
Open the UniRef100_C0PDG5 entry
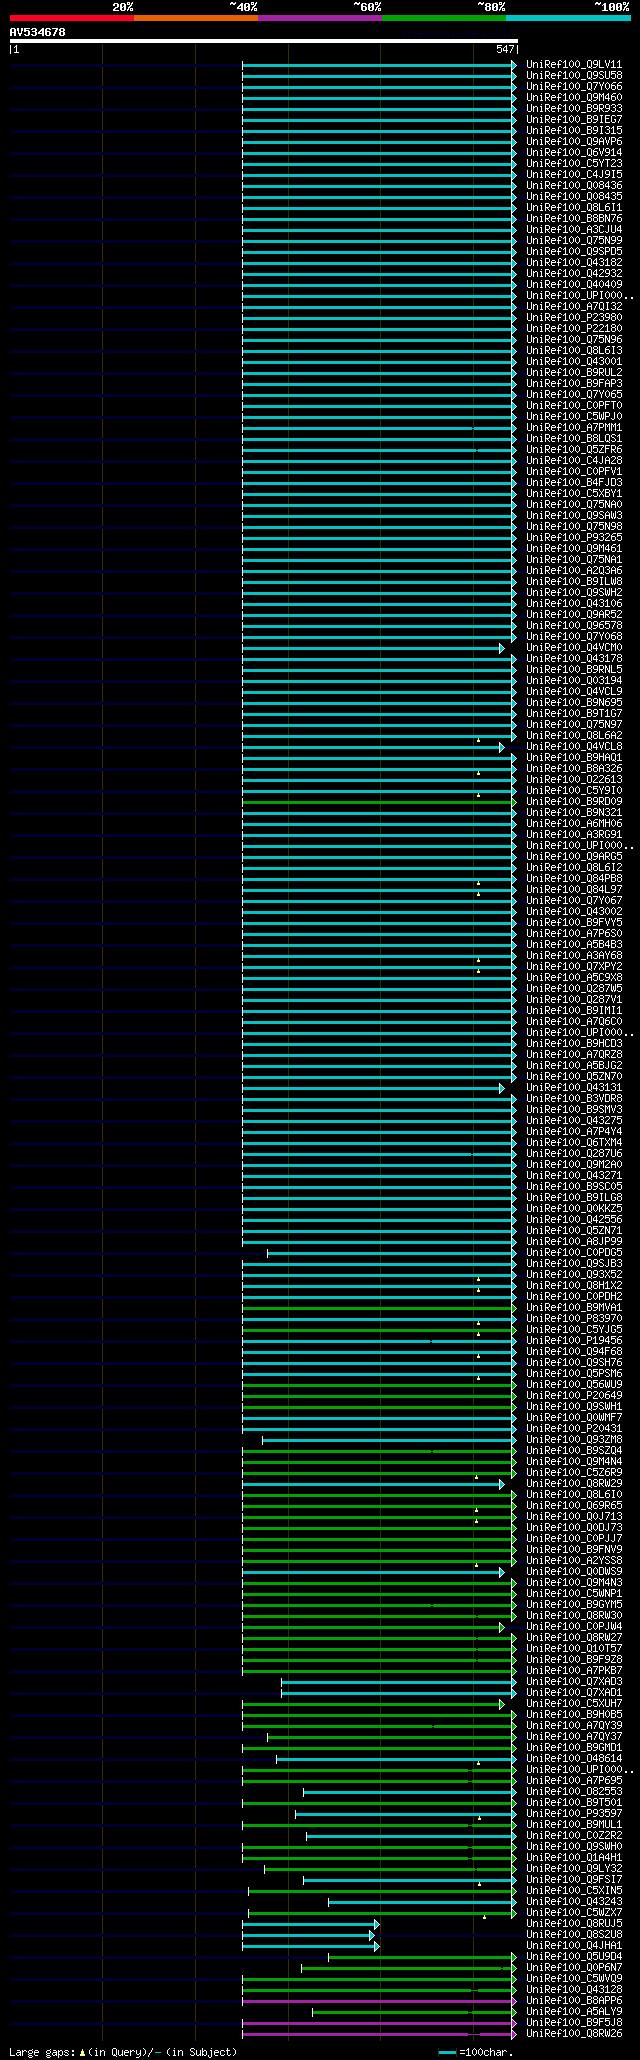[574, 1252]
